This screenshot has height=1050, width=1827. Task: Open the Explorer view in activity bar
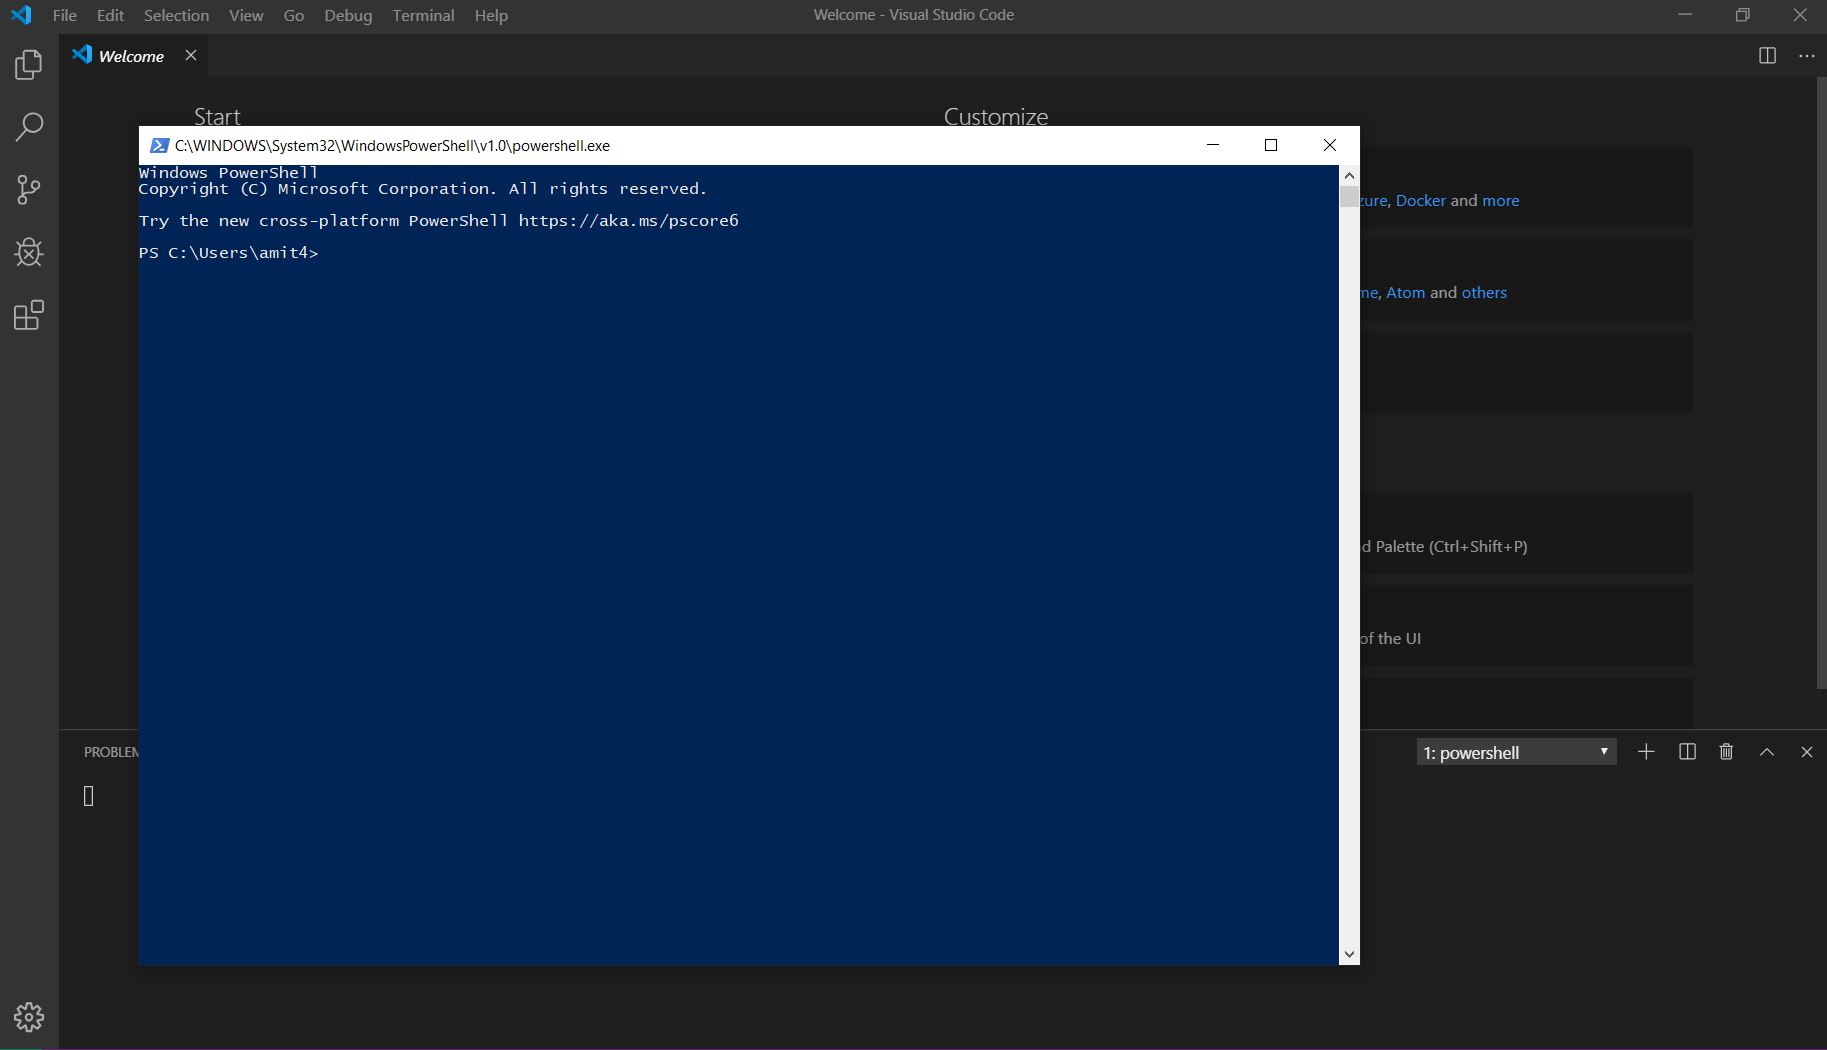tap(29, 65)
